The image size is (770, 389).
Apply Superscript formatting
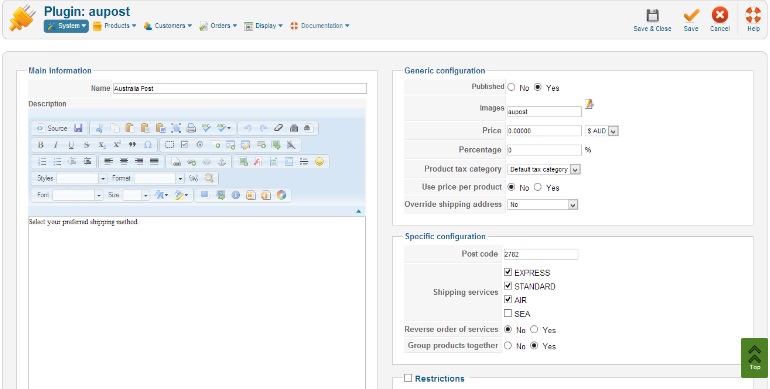117,145
